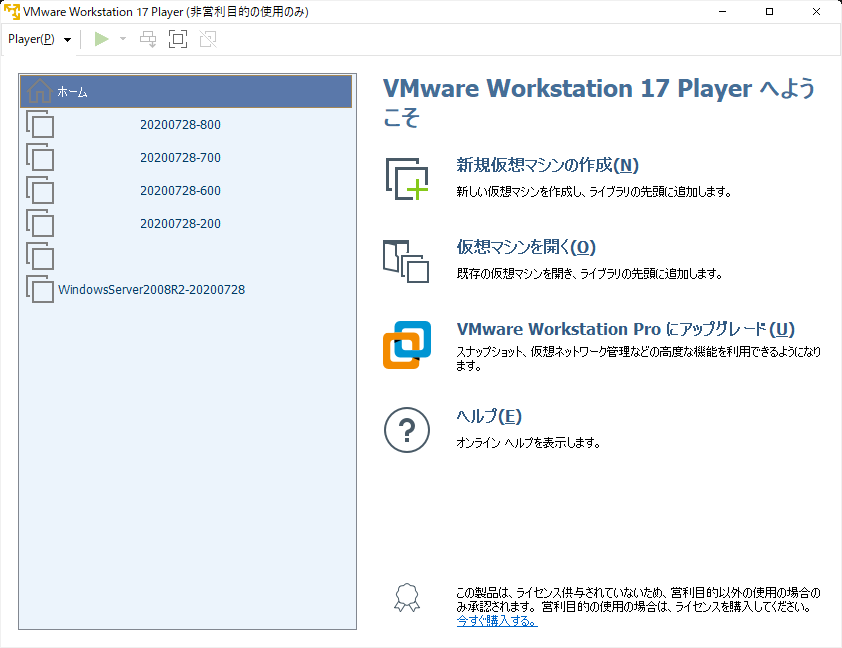
Task: Click the Unity mode toolbar icon
Action: [x=208, y=39]
